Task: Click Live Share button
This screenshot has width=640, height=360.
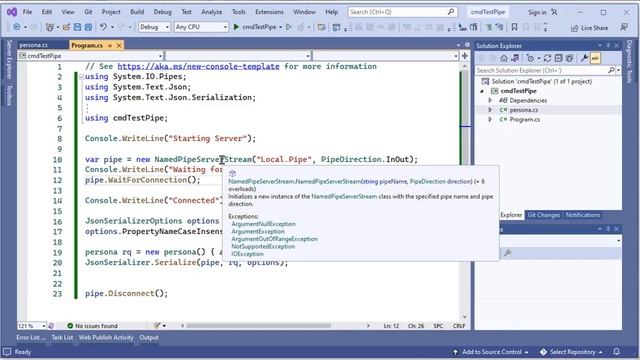Action: [x=589, y=28]
